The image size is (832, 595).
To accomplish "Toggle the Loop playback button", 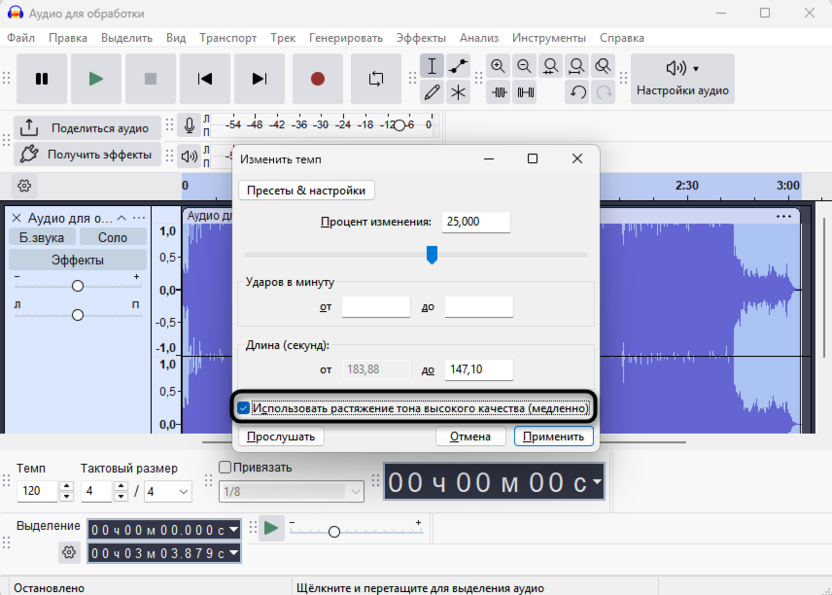I will point(376,79).
